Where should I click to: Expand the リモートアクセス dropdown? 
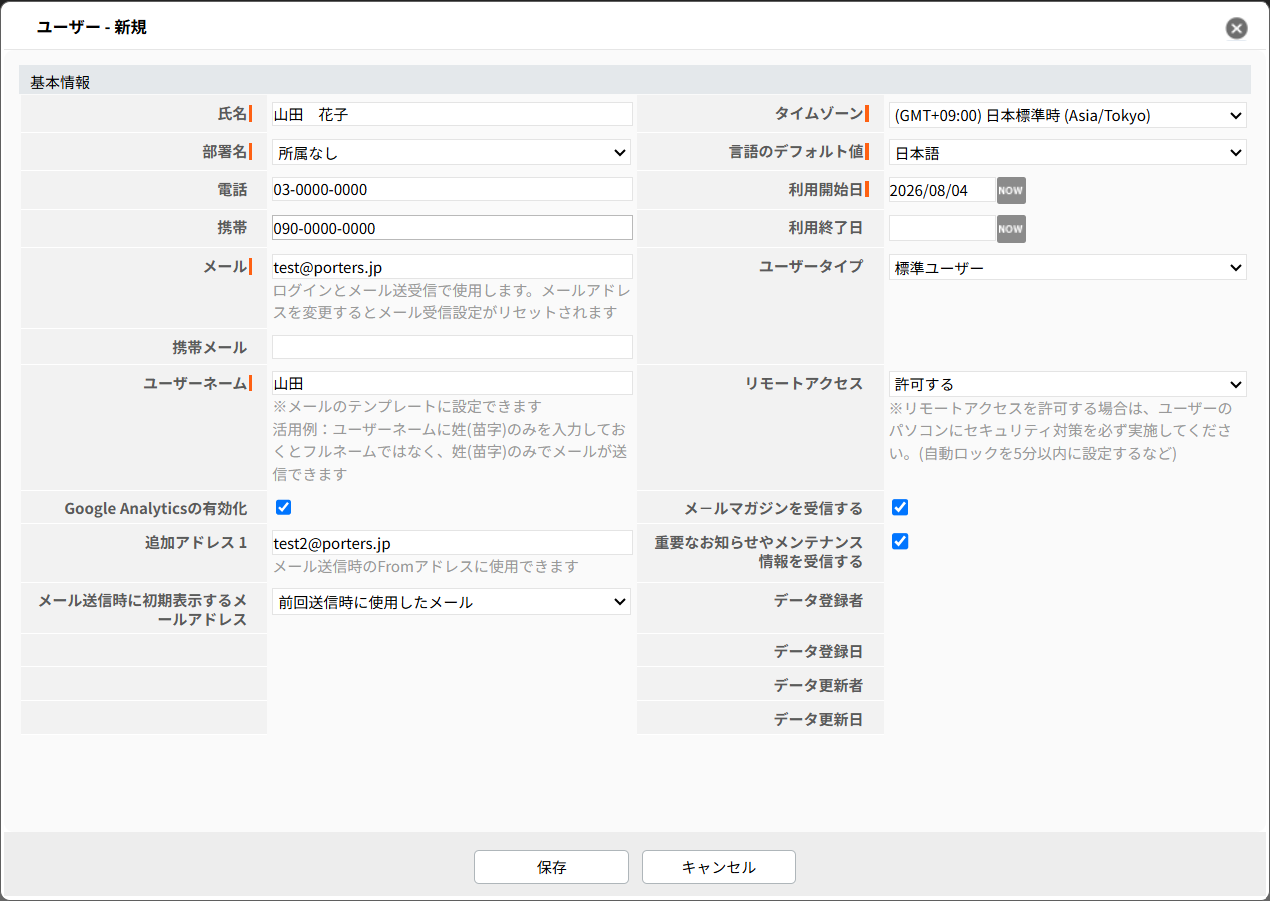pos(1068,384)
